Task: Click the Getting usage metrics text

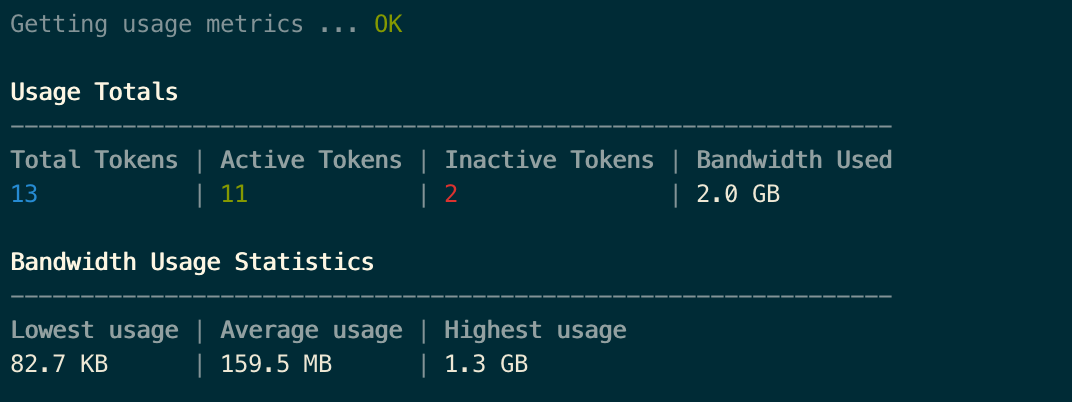Action: (x=157, y=25)
